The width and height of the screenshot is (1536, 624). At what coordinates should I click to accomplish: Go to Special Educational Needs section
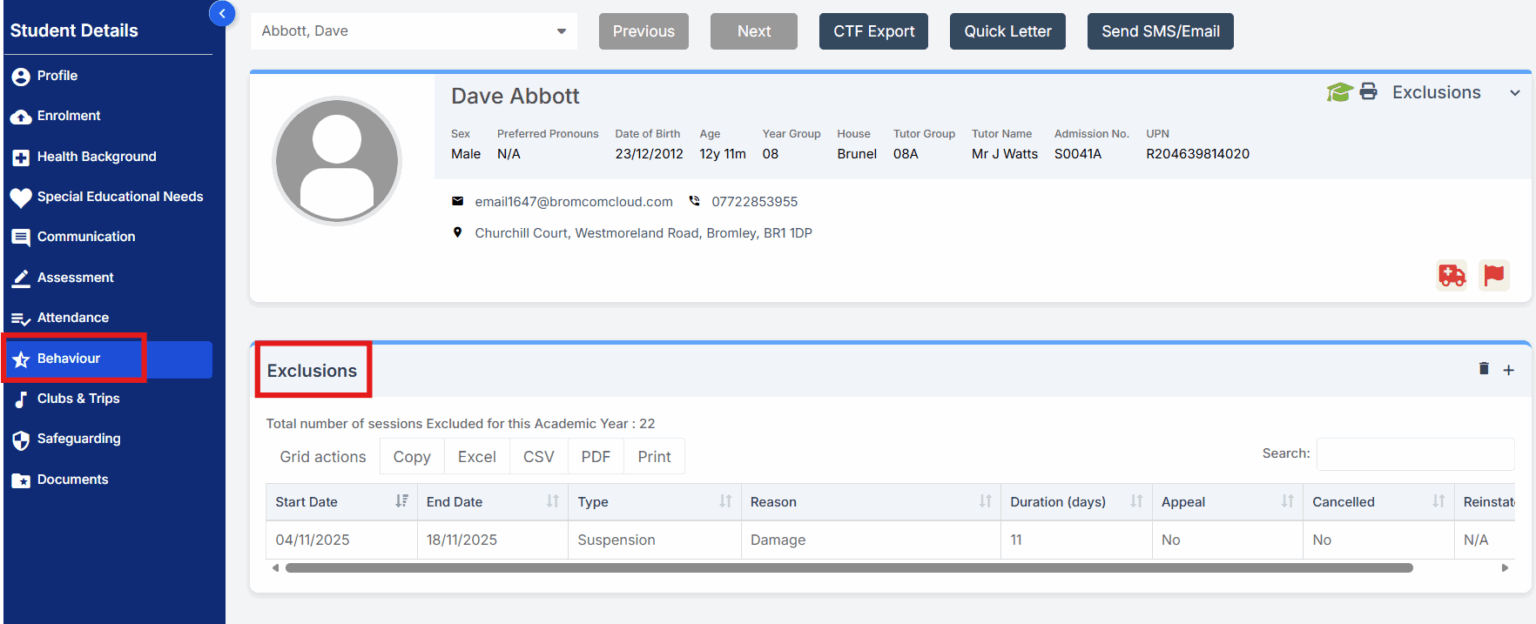pyautogui.click(x=119, y=197)
